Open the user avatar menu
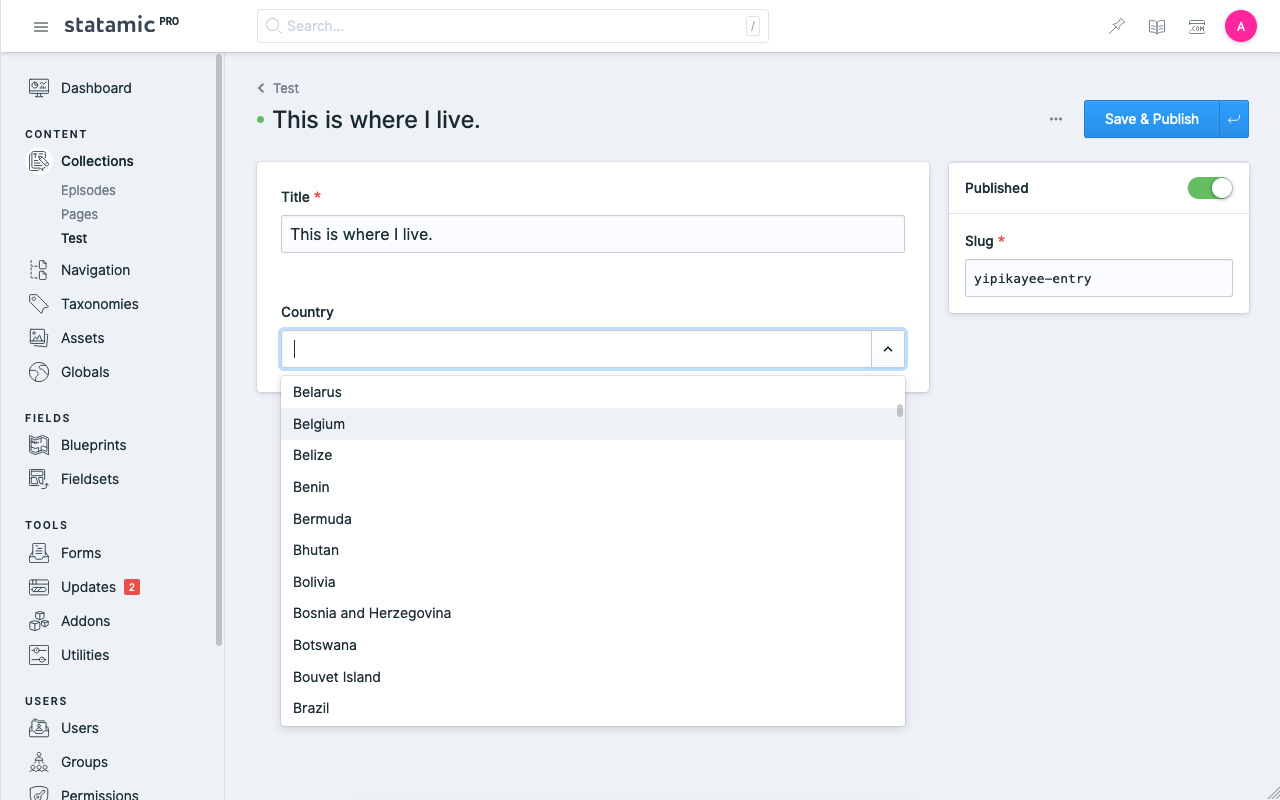 pos(1240,27)
